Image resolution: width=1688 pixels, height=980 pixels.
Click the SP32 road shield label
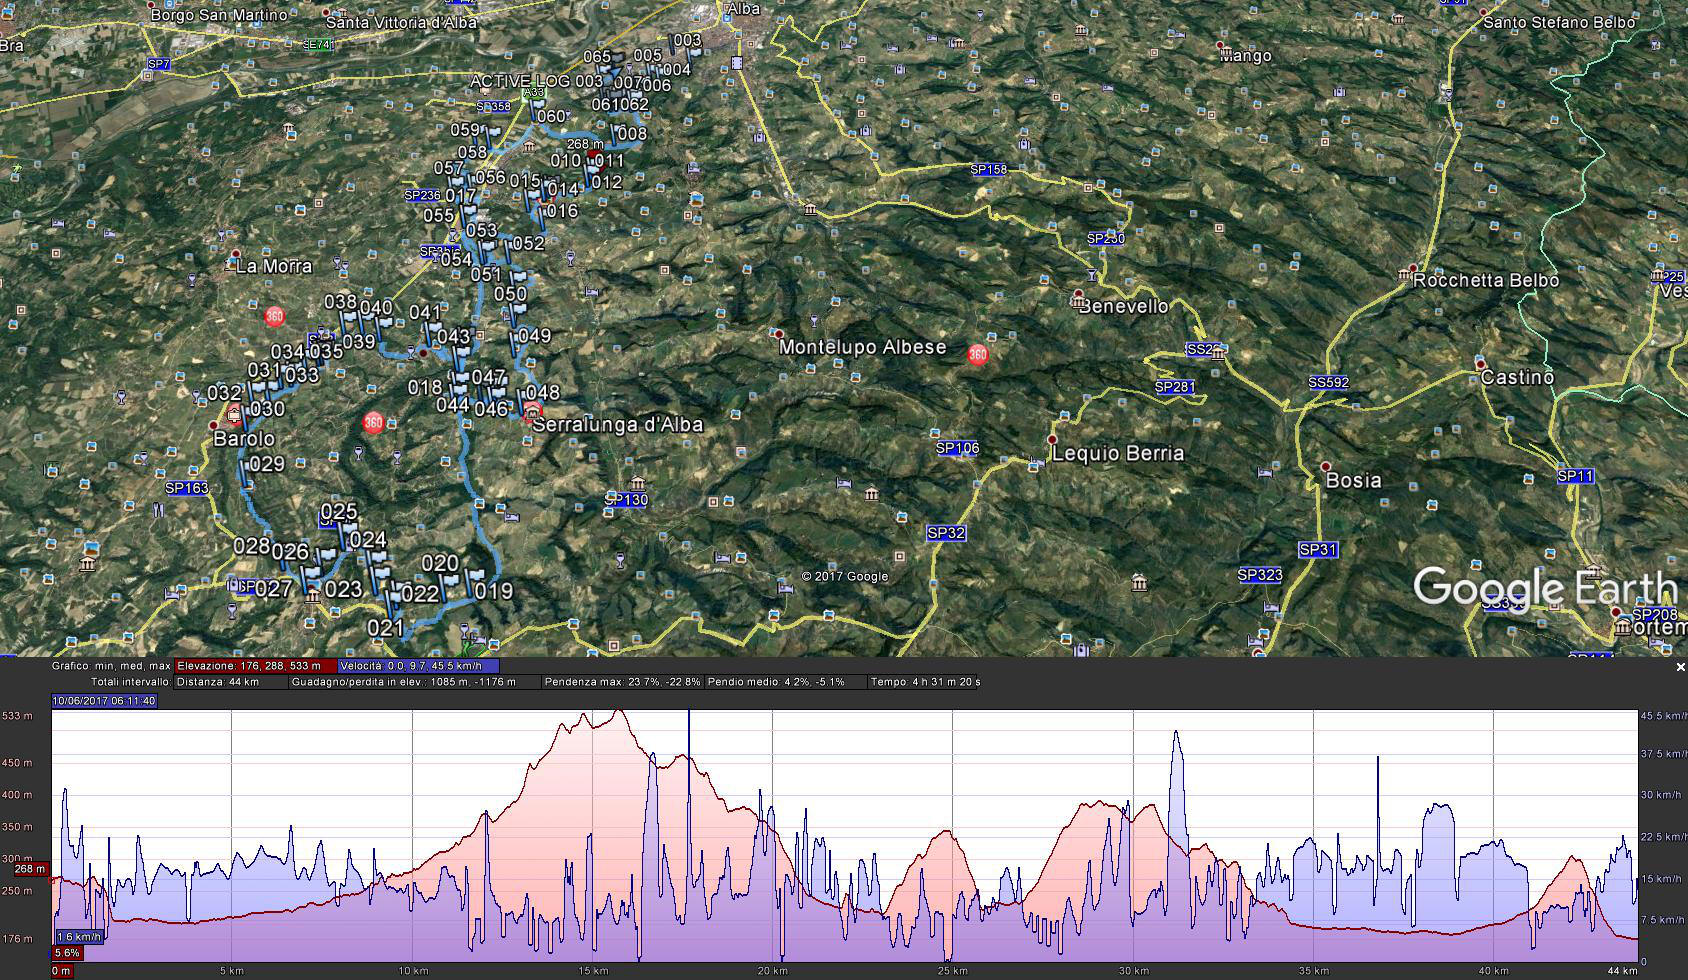[x=945, y=533]
